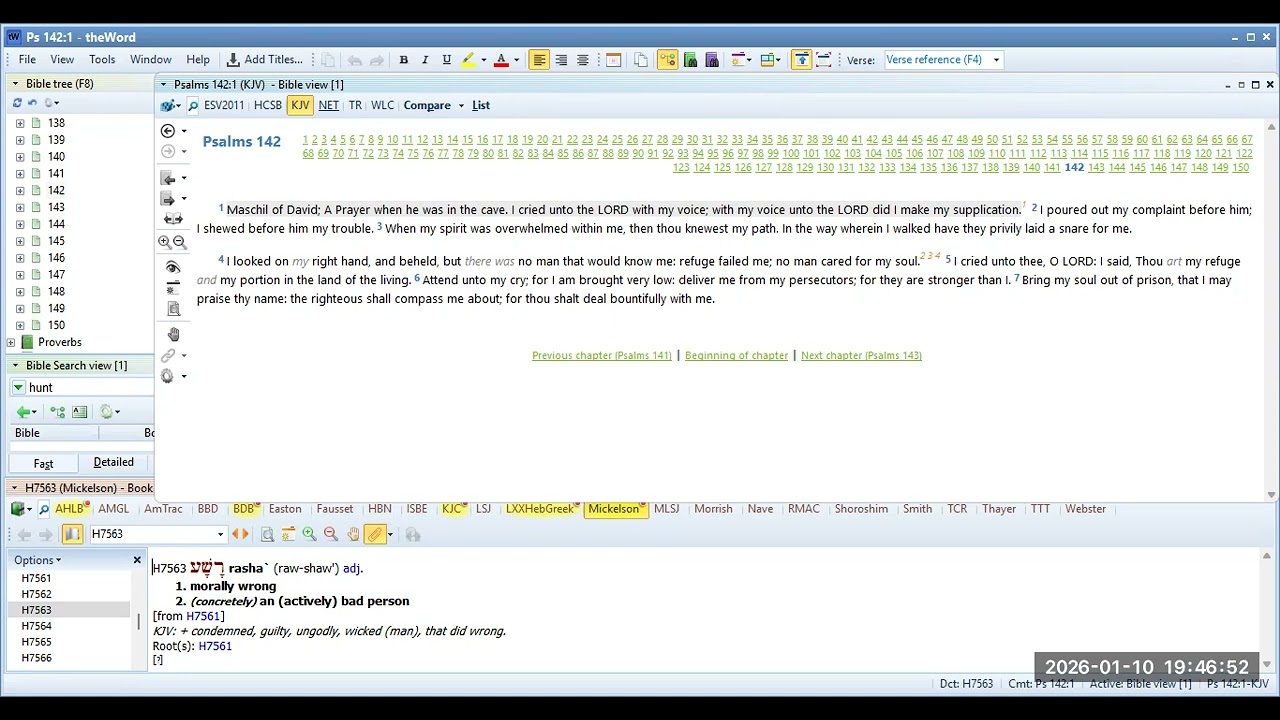1280x720 pixels.
Task: Click the Add Titles button
Action: pyautogui.click(x=264, y=60)
